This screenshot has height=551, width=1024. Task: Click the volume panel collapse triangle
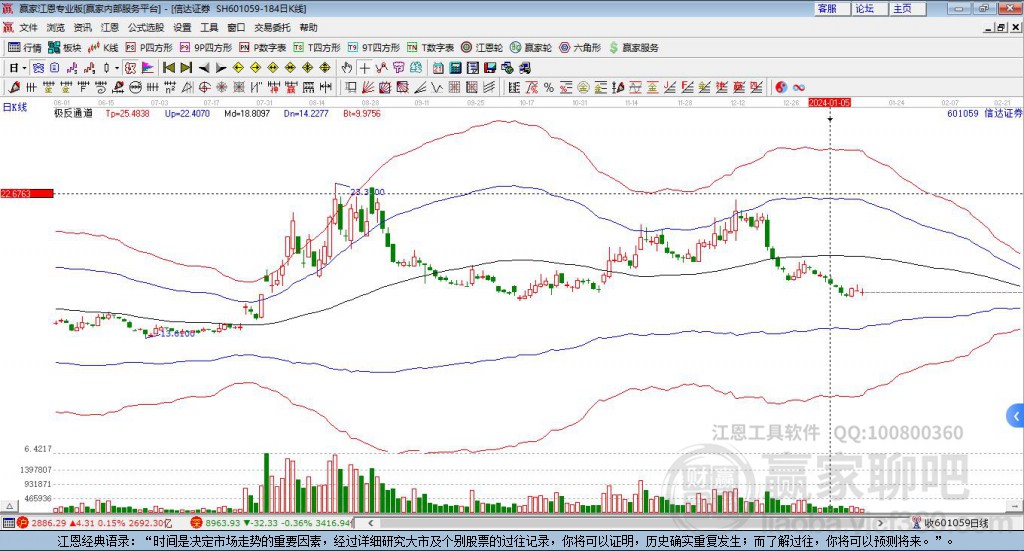(10, 506)
